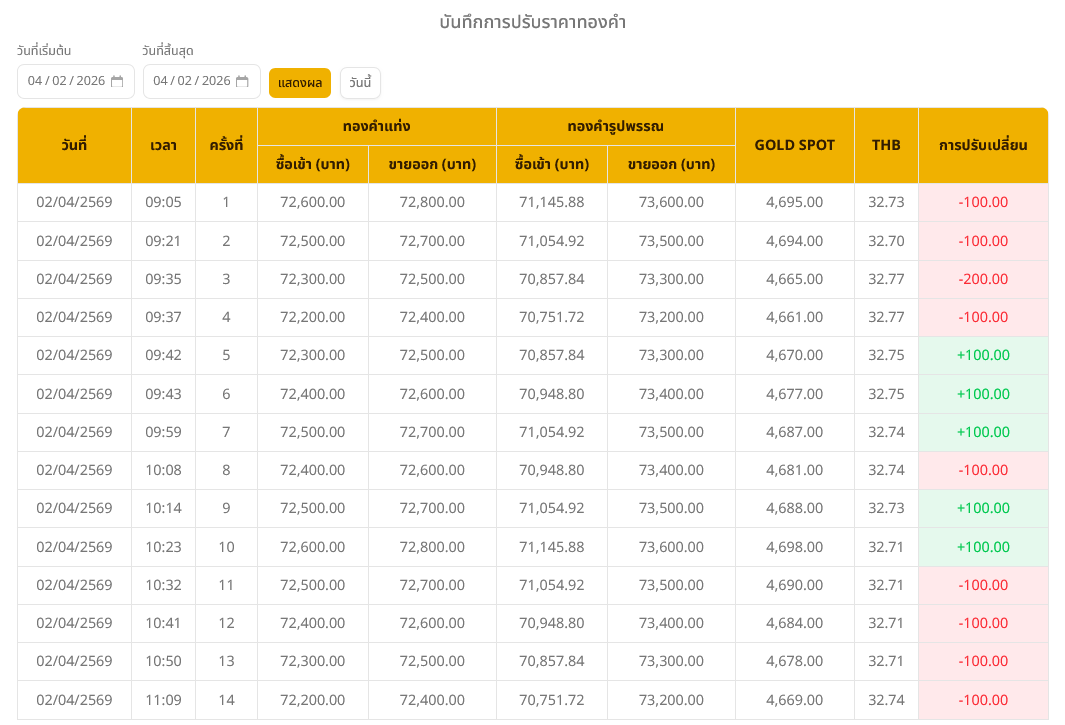Select the 32.70 THB rate cell
The height and width of the screenshot is (725, 1065).
pos(886,241)
